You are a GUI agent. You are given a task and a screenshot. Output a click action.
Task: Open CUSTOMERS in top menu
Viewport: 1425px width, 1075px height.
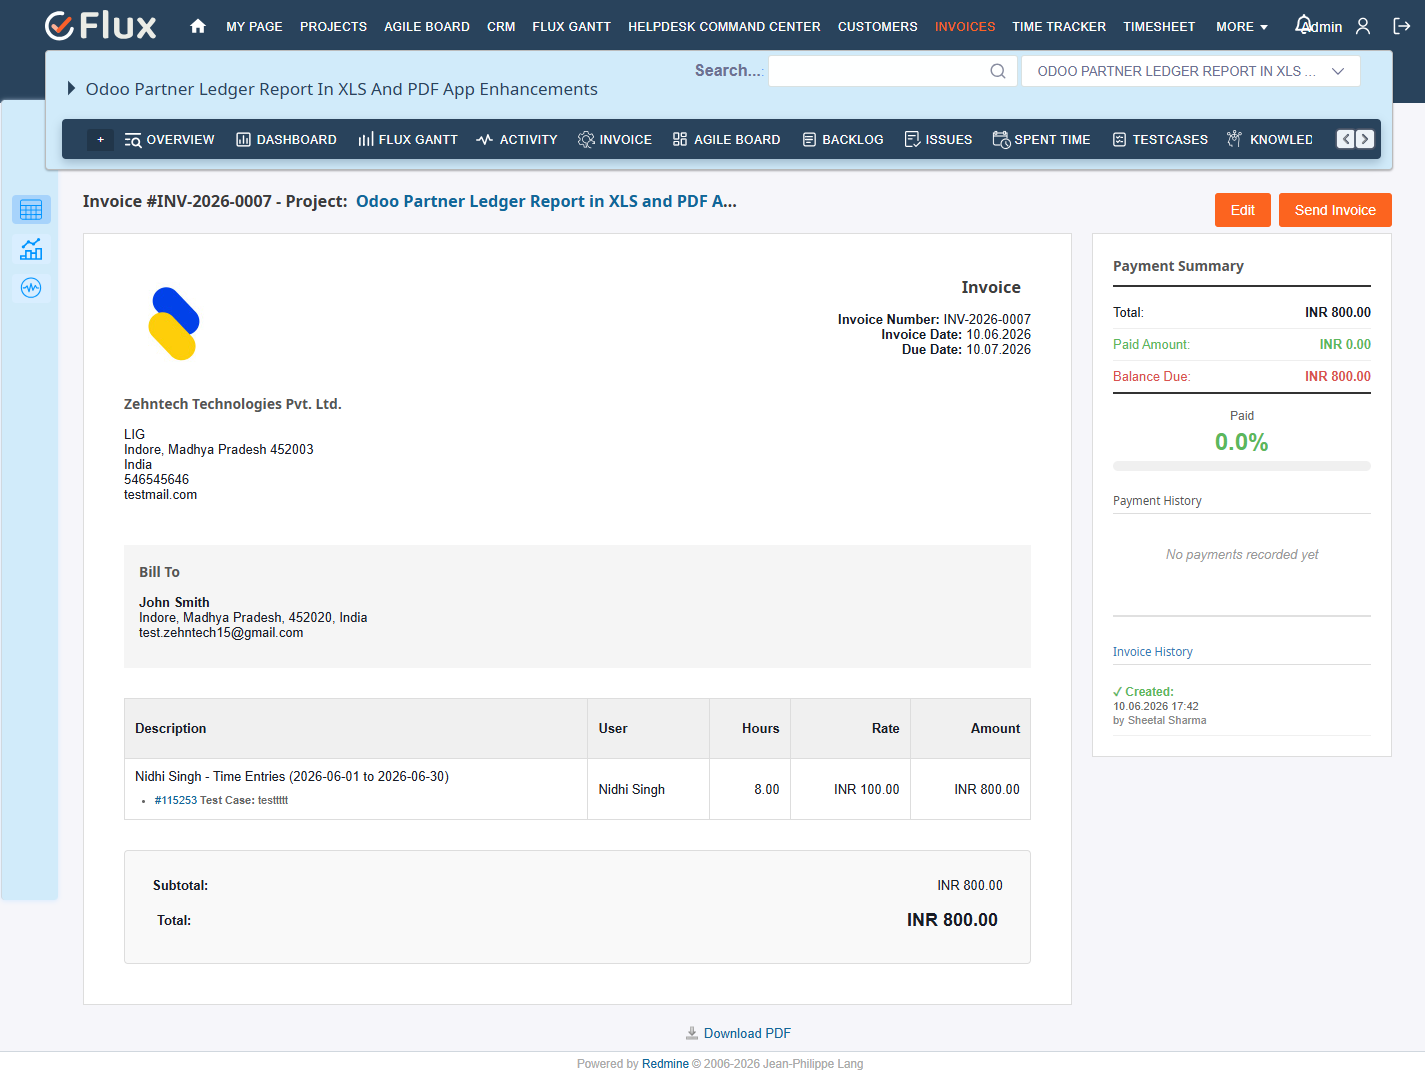click(877, 27)
